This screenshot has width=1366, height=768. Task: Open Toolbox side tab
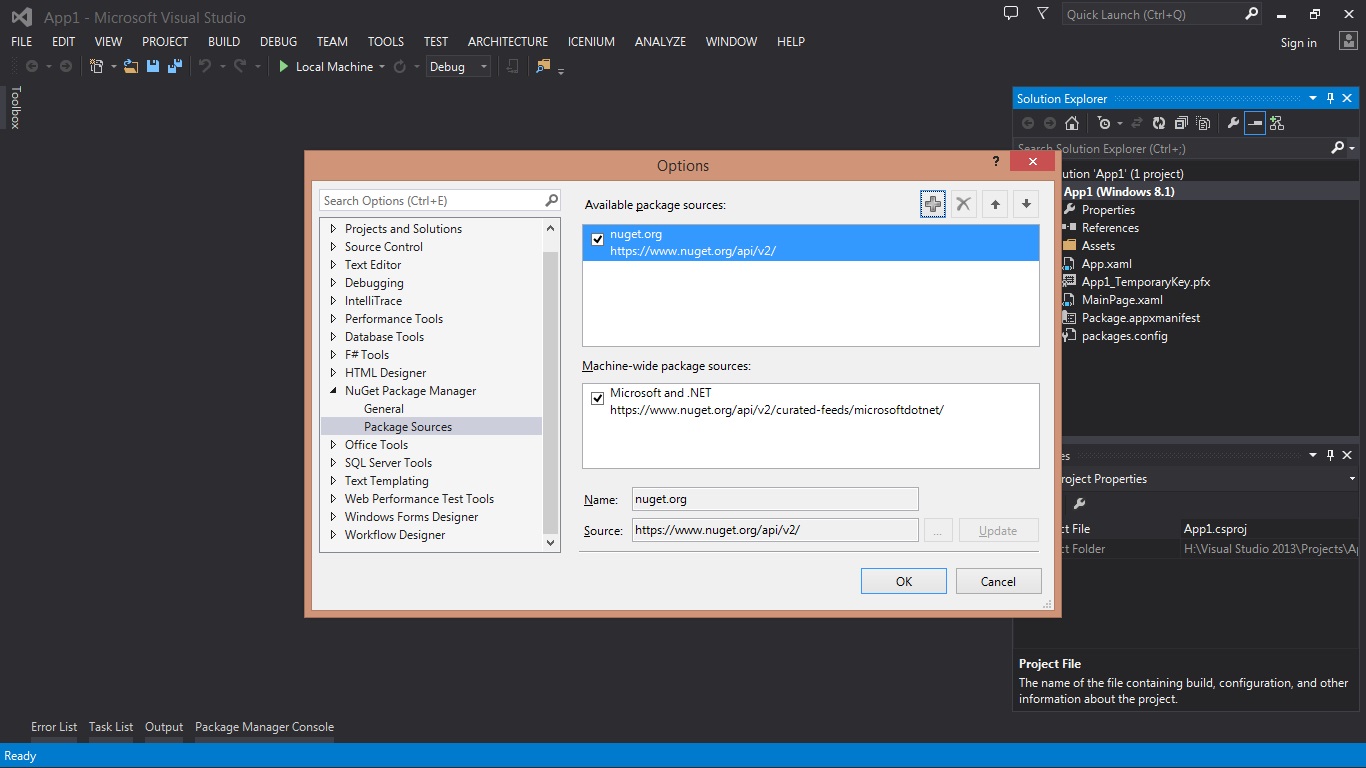pos(15,107)
